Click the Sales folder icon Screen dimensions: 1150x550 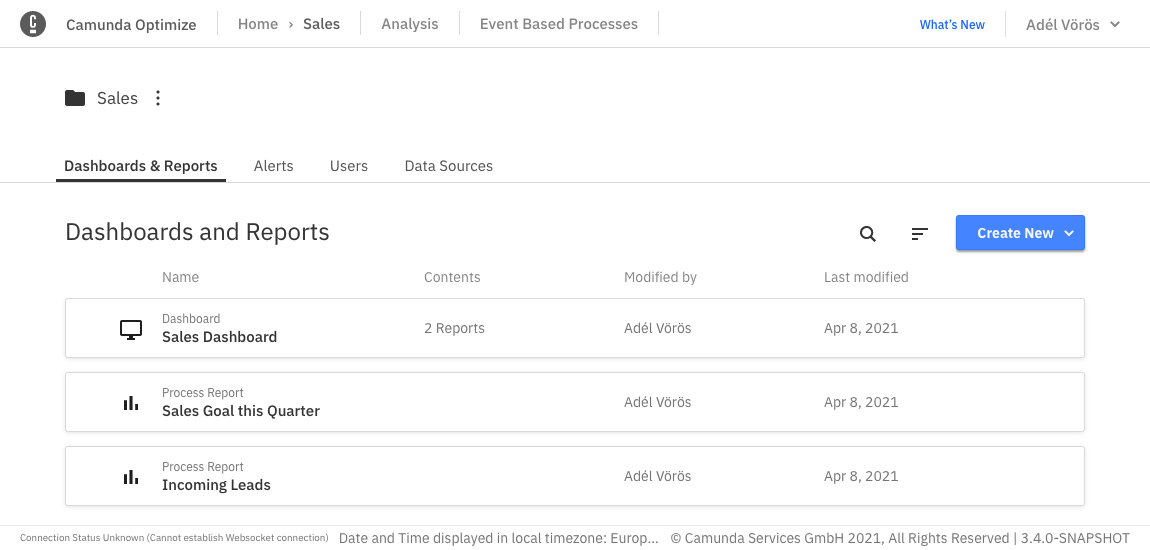(x=75, y=98)
